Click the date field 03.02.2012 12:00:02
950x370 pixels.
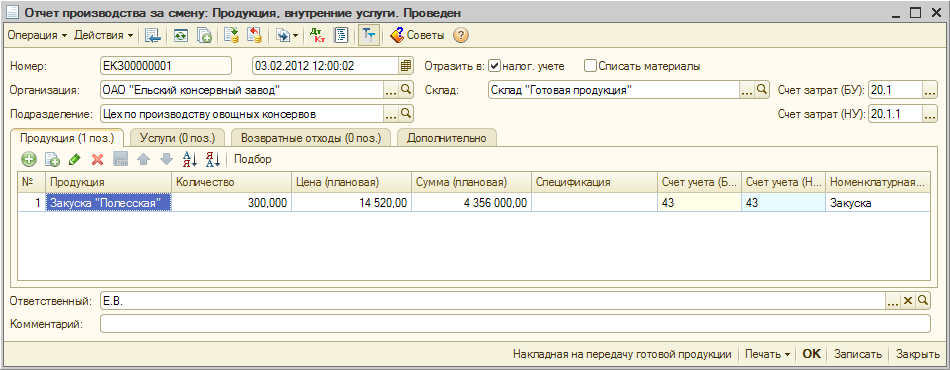[x=325, y=65]
